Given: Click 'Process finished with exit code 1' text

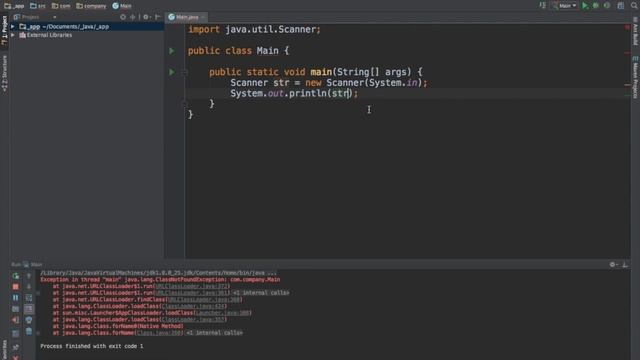Looking at the screenshot, I should point(92,346).
